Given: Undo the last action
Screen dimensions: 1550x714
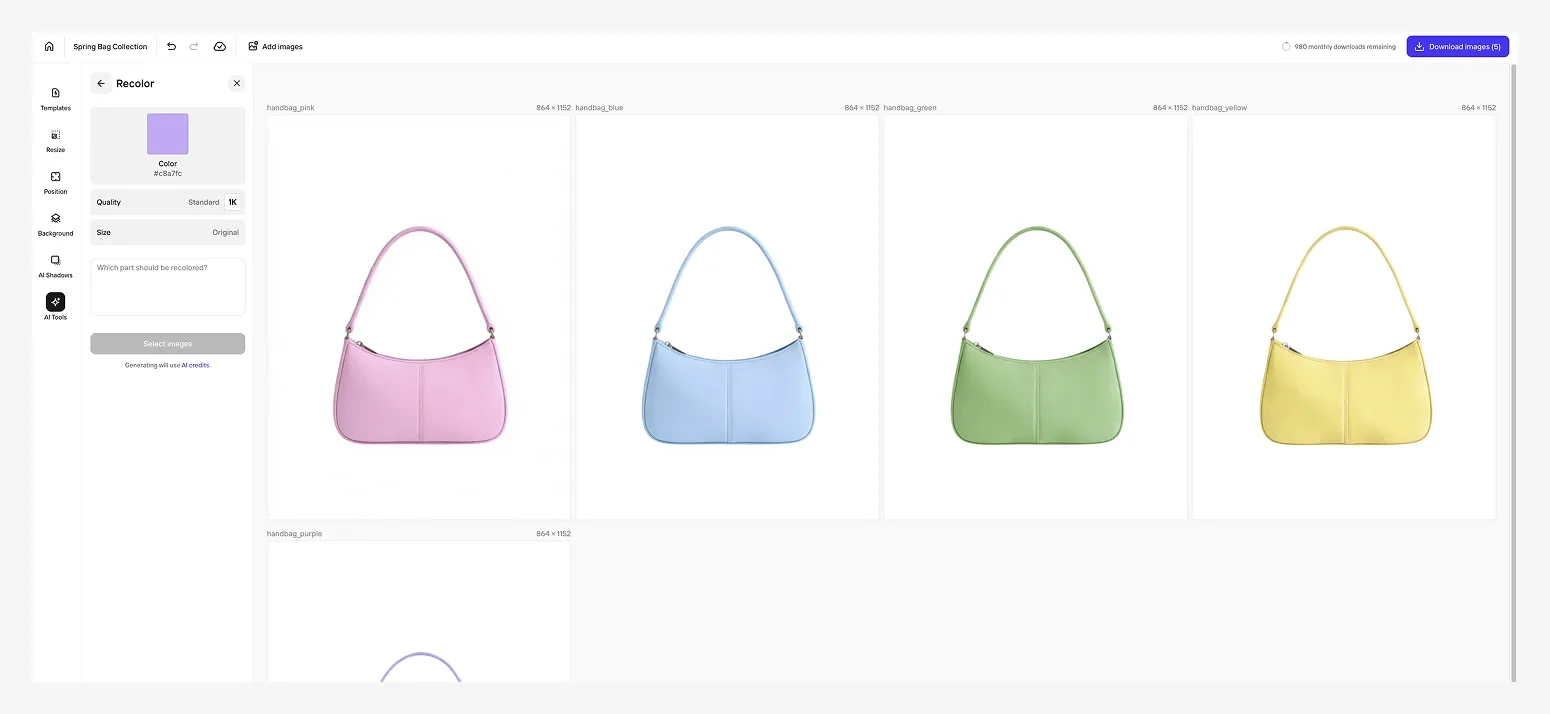Looking at the screenshot, I should pyautogui.click(x=171, y=46).
